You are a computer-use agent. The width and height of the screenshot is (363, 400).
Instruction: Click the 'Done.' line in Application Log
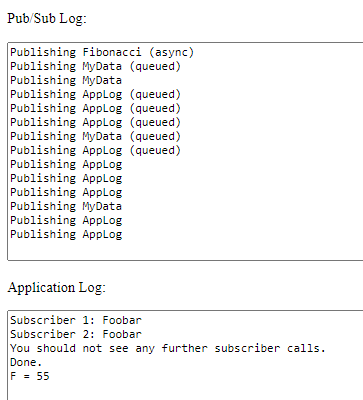tap(26, 362)
